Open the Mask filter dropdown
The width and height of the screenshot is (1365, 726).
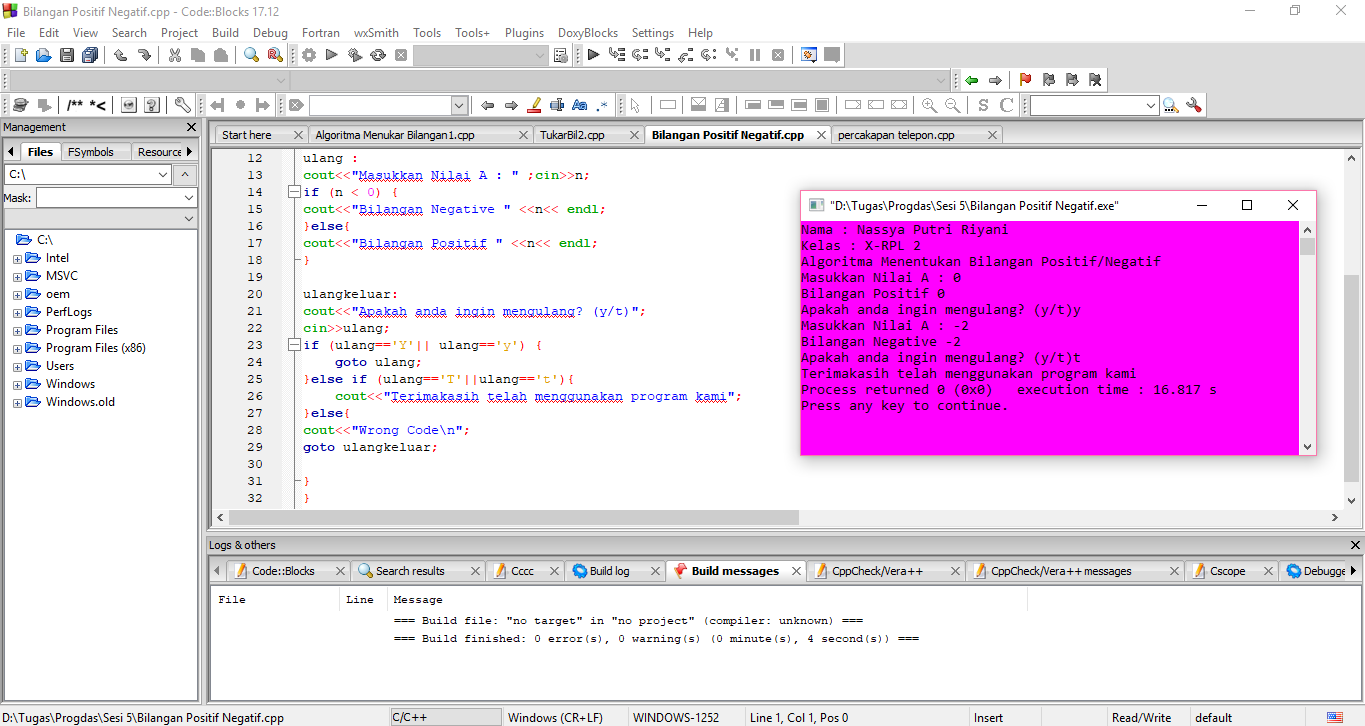(187, 198)
